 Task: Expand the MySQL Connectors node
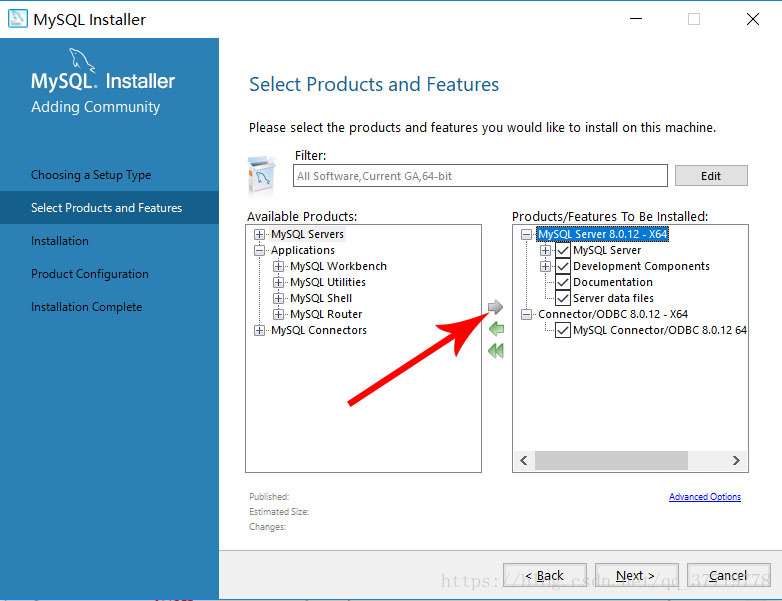click(259, 330)
